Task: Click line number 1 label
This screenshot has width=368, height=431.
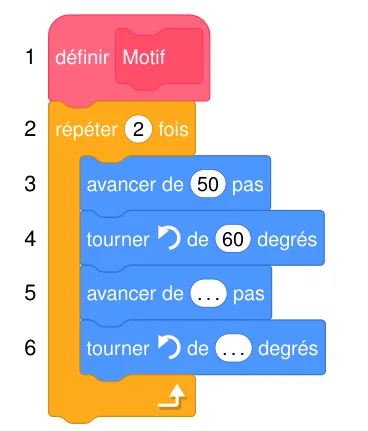Action: tap(30, 57)
